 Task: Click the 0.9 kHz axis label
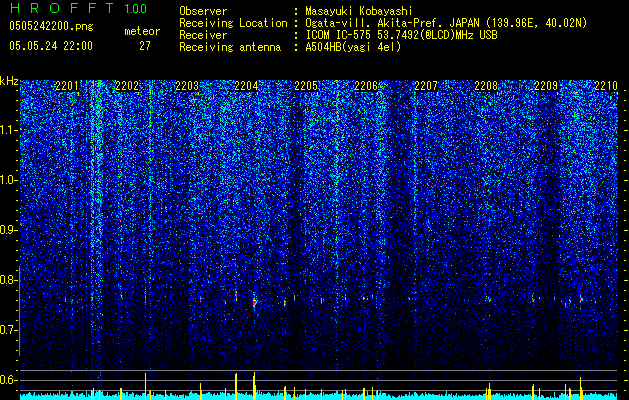pyautogui.click(x=9, y=230)
